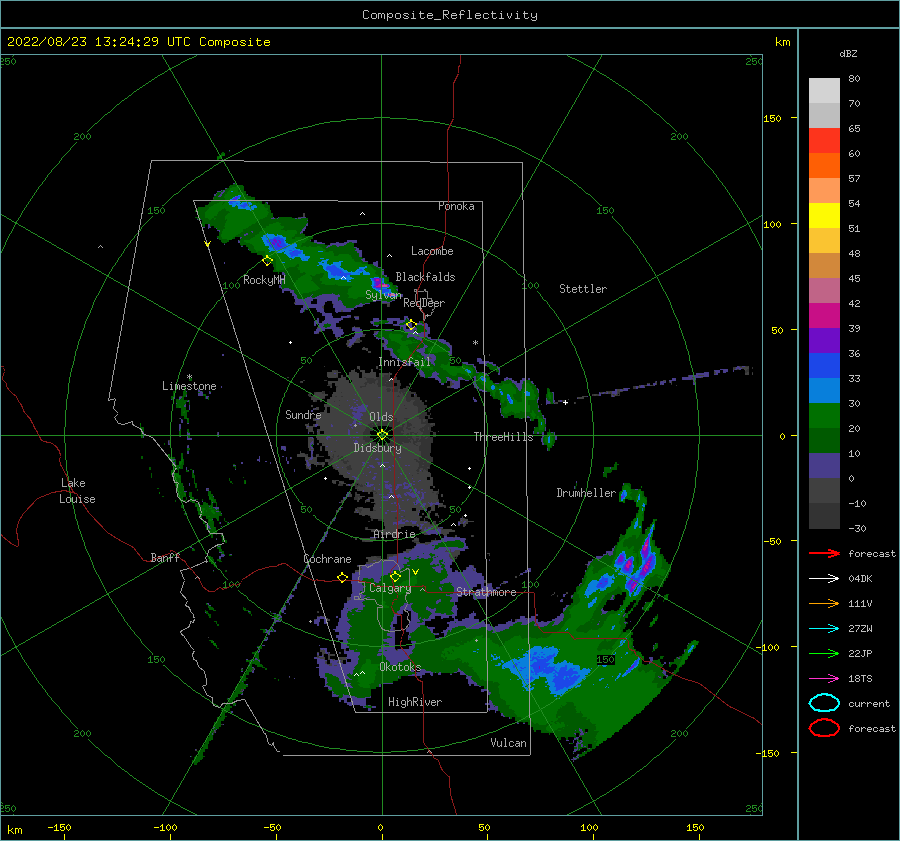Click the yellow radar-site marker at Olds
Screen dimensions: 900x841
382,435
